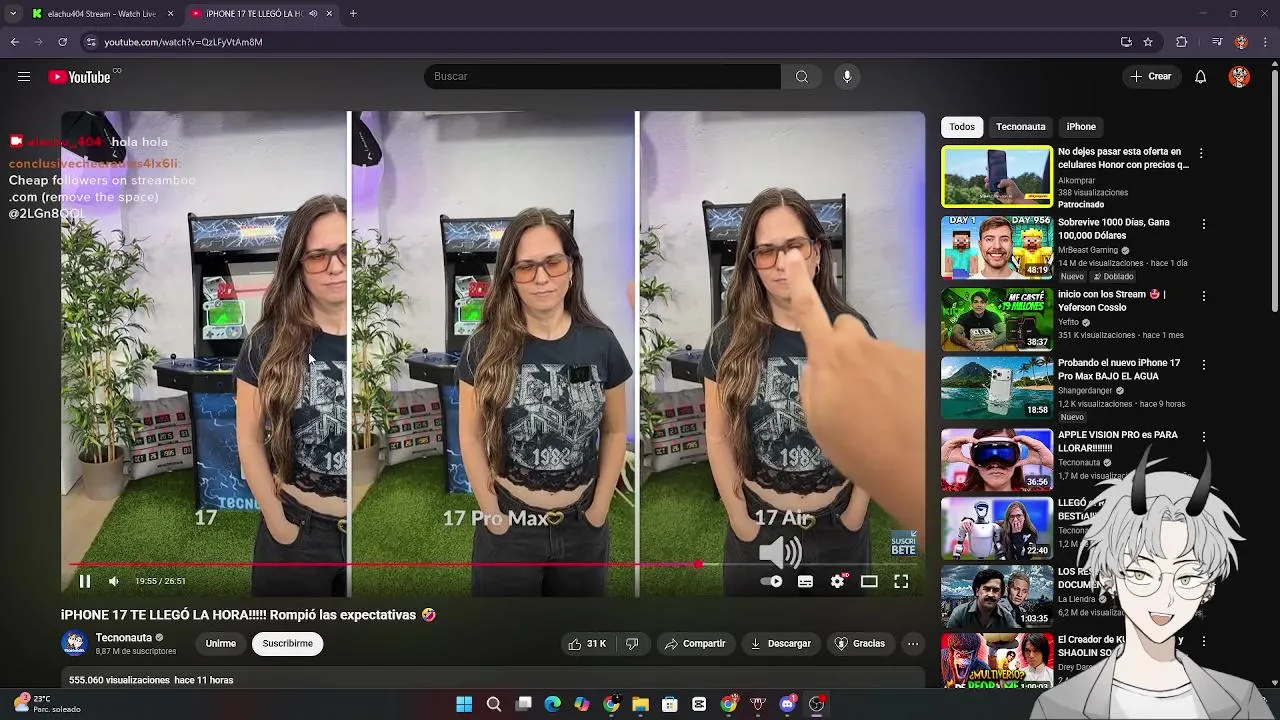1280x720 pixels.
Task: Open the browser extensions puzzle icon
Action: [1182, 42]
